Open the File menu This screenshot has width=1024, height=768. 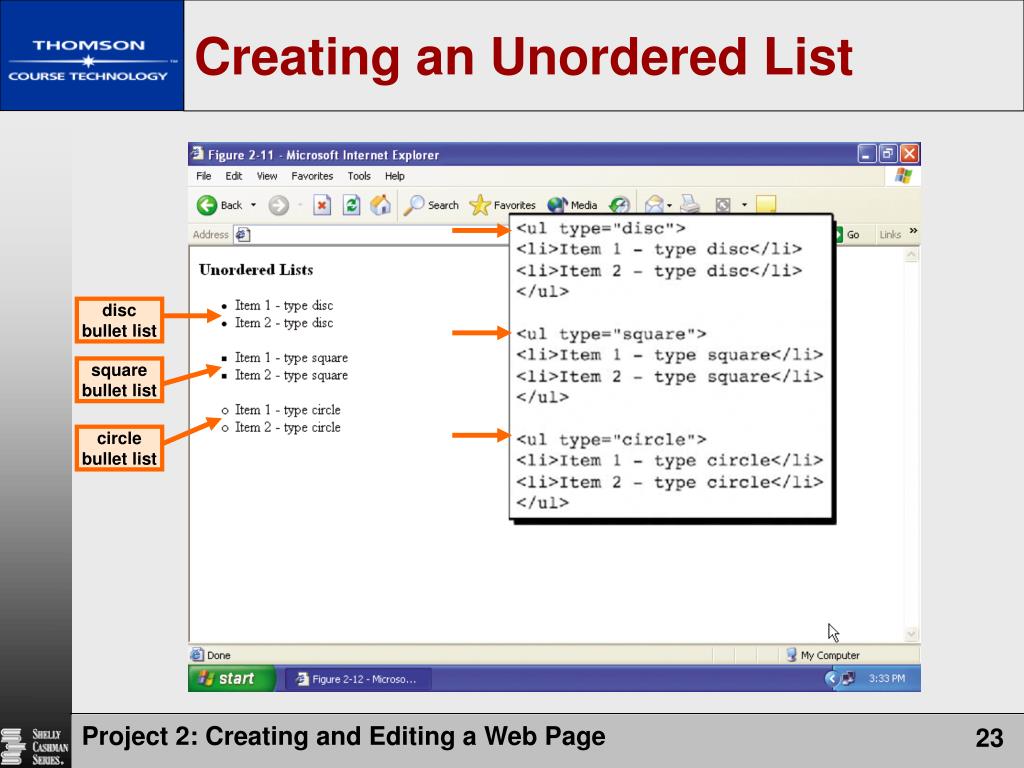tap(204, 176)
